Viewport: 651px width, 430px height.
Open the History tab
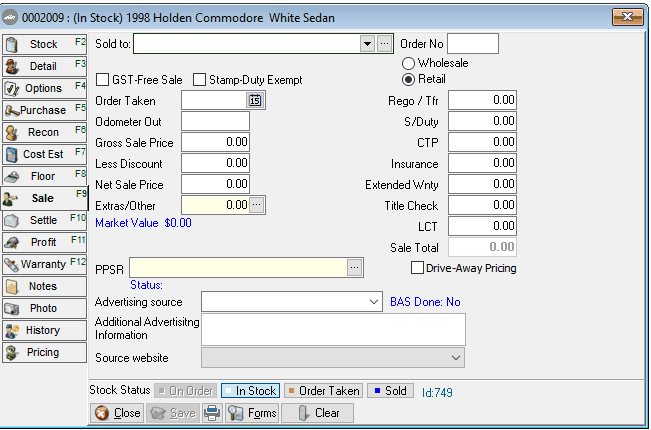pos(44,330)
